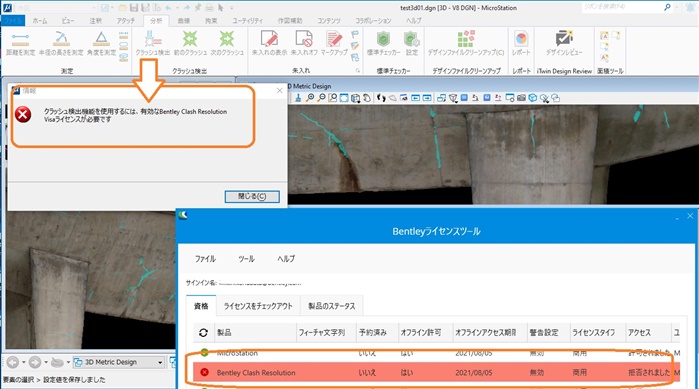This screenshot has height=389, width=699.
Task: Click View Previous icon in view toolbar
Action: [415, 98]
